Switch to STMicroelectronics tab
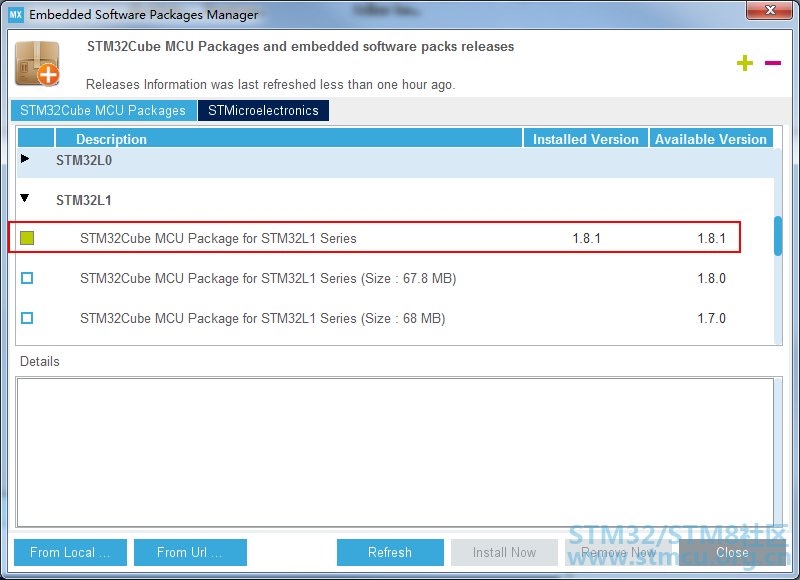The width and height of the screenshot is (800, 580). (263, 110)
